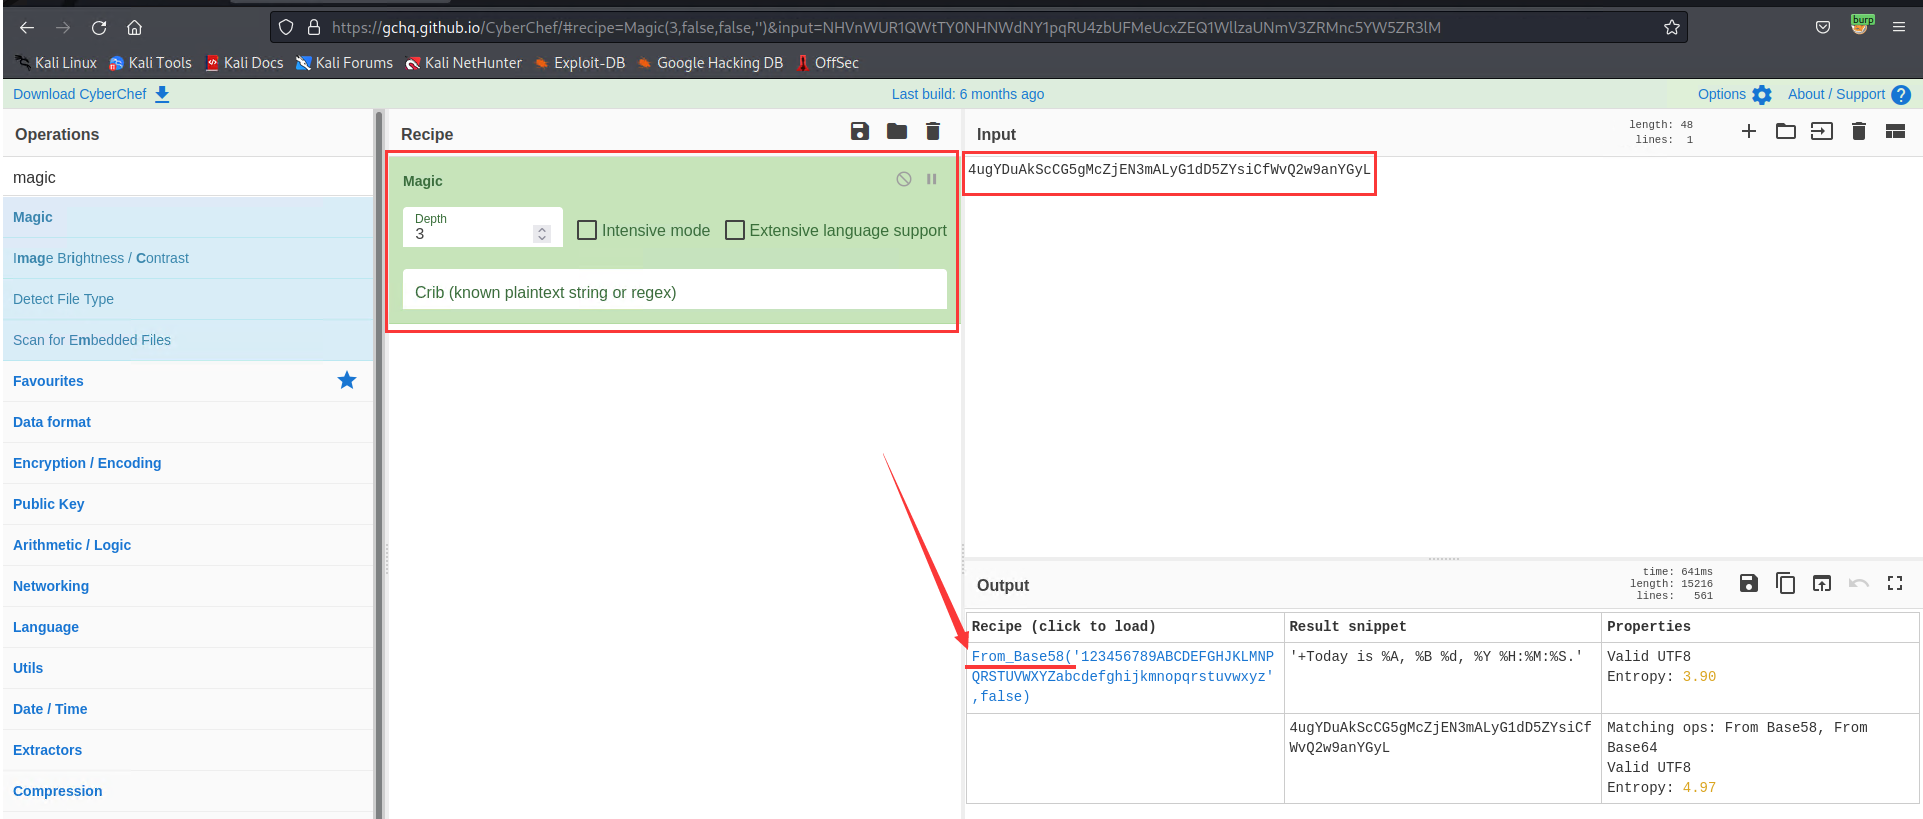The width and height of the screenshot is (1923, 819).
Task: Select Magic operation in search results
Action: [x=188, y=217]
